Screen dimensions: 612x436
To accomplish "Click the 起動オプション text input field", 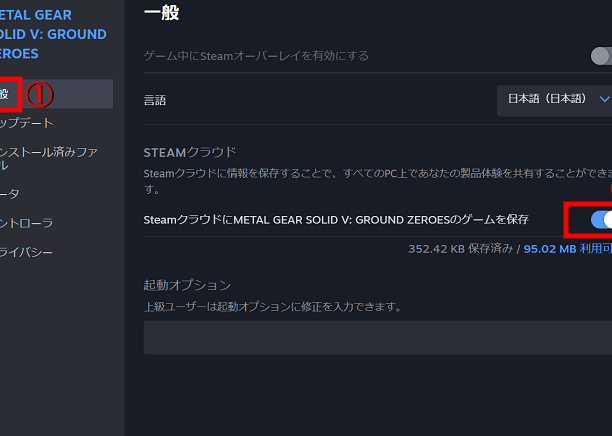I will [x=377, y=338].
